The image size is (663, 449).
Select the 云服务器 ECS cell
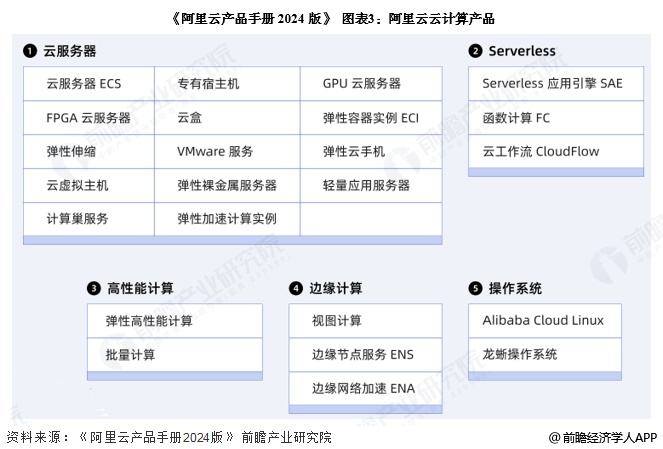coord(89,83)
